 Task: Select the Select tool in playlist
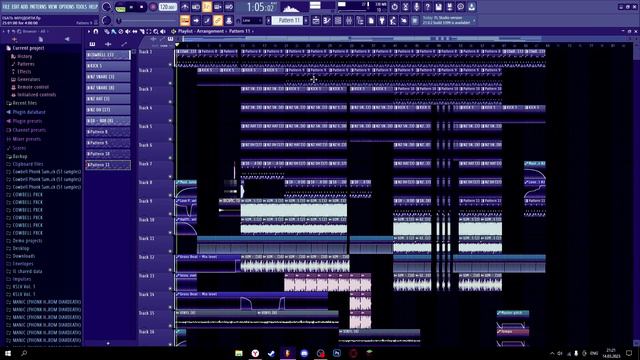pos(149,31)
